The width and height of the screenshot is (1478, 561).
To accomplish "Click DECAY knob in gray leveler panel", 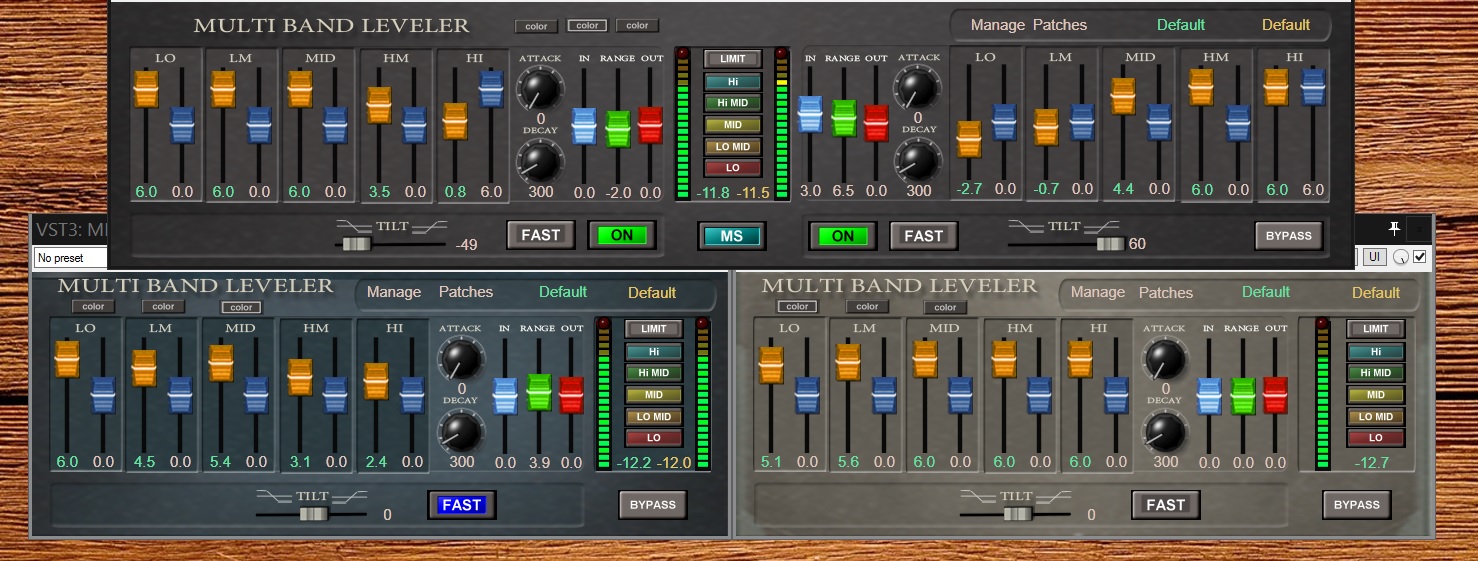I will [x=1165, y=431].
